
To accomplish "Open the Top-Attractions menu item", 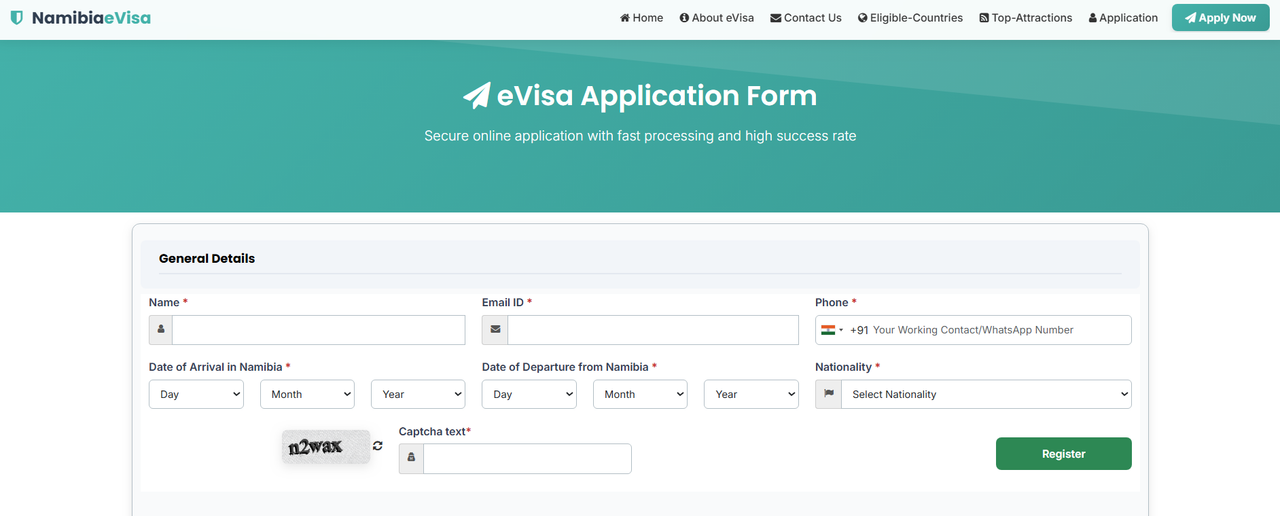I will coord(1026,18).
